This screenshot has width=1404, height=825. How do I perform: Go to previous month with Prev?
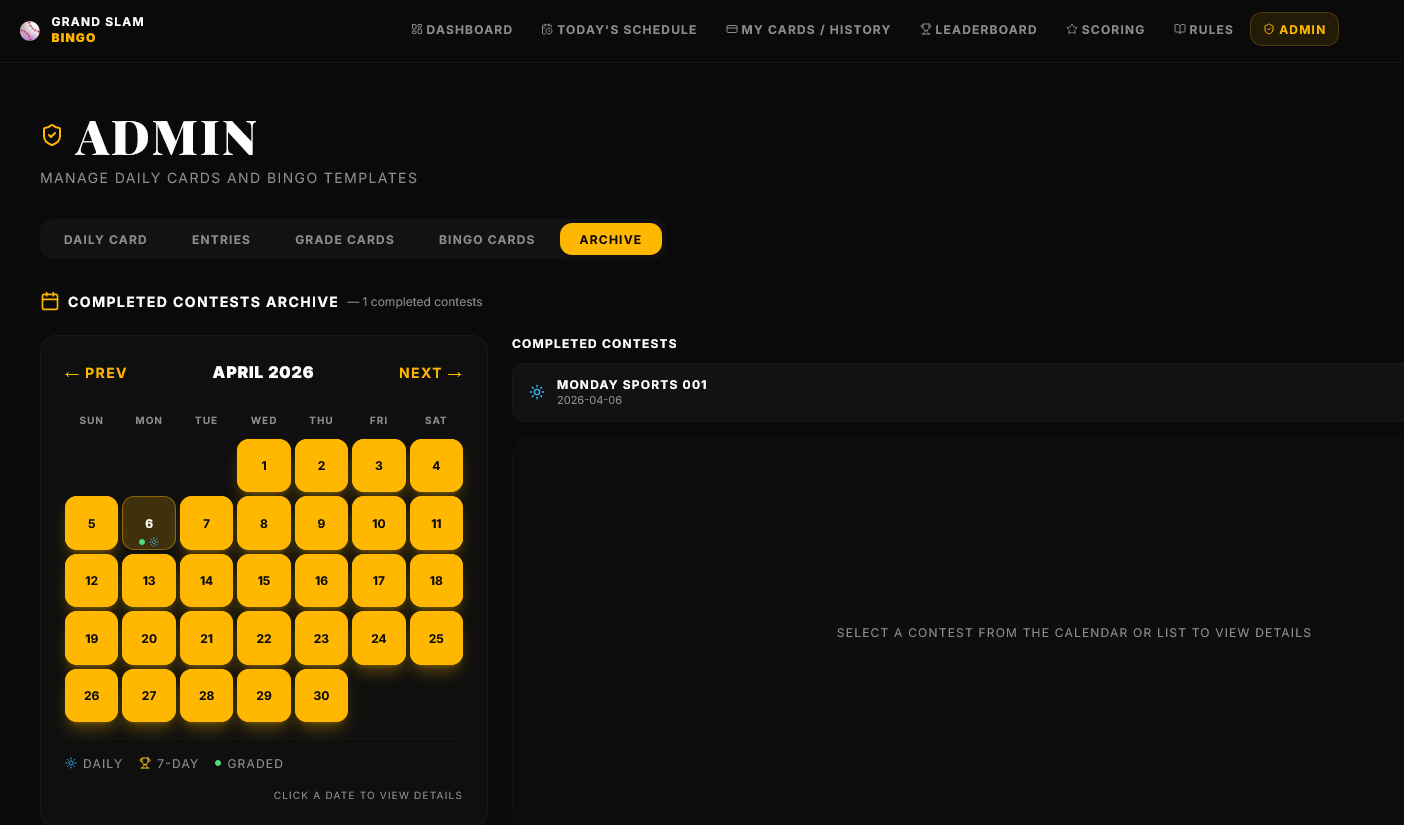pyautogui.click(x=96, y=373)
